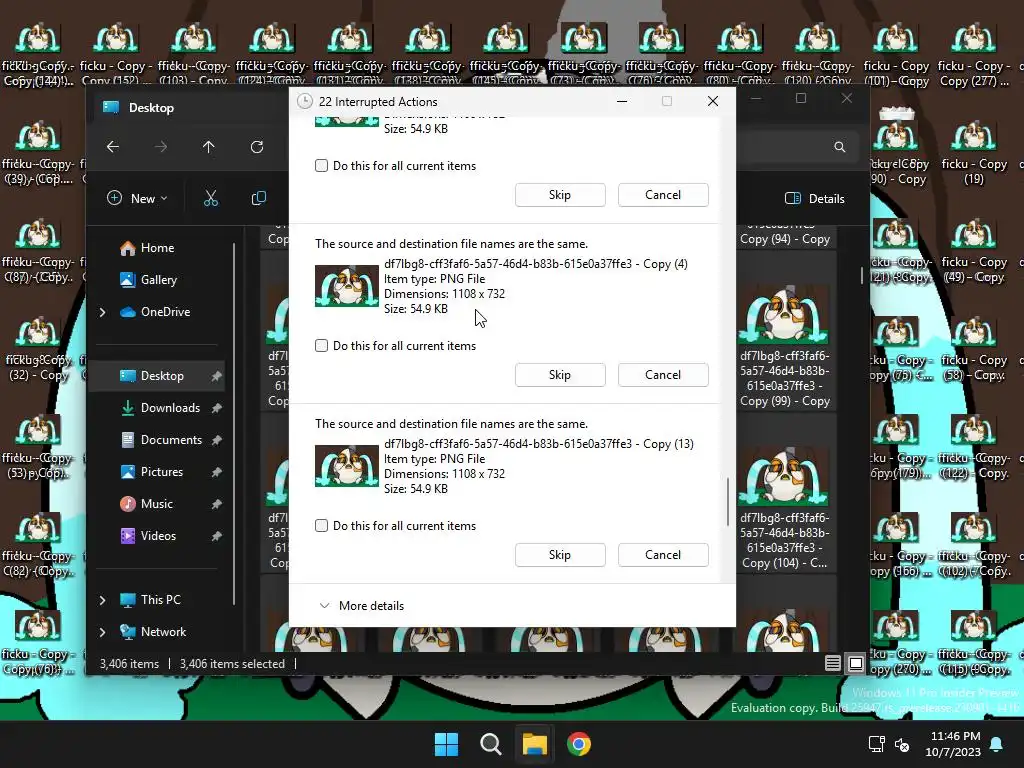Open the network status tray icon
The height and width of the screenshot is (768, 1024).
pyautogui.click(x=876, y=744)
